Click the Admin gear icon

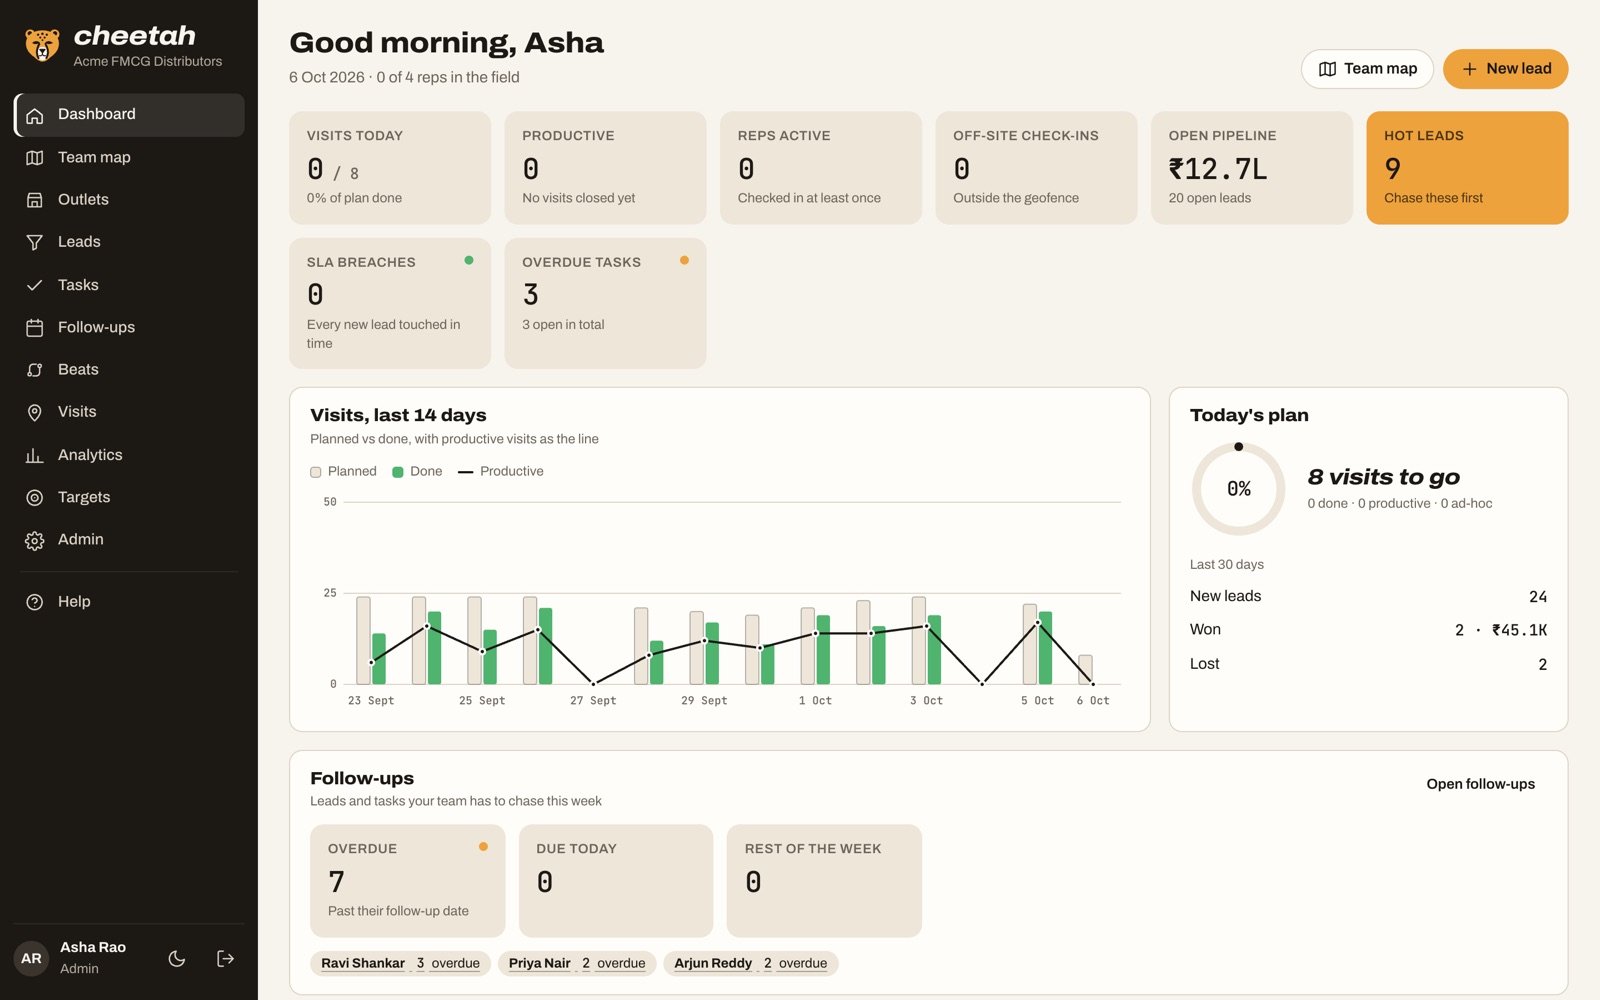35,540
